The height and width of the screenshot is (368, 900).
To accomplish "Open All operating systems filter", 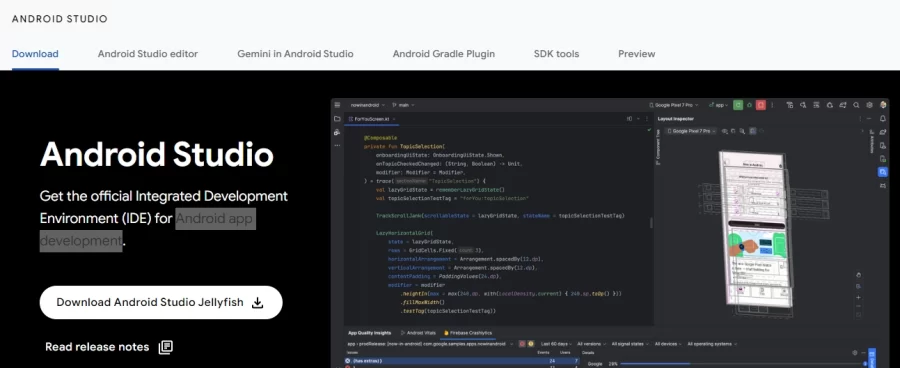I will coord(712,344).
